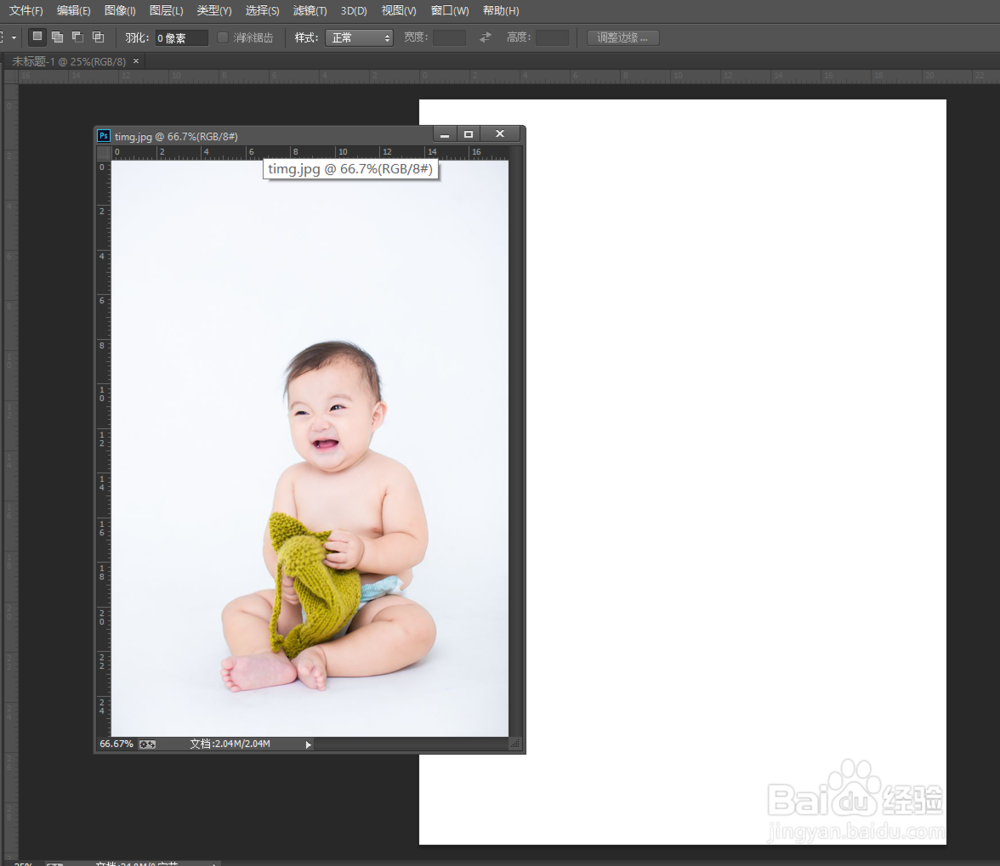
Task: Open the 帮助(H) menu
Action: [501, 11]
